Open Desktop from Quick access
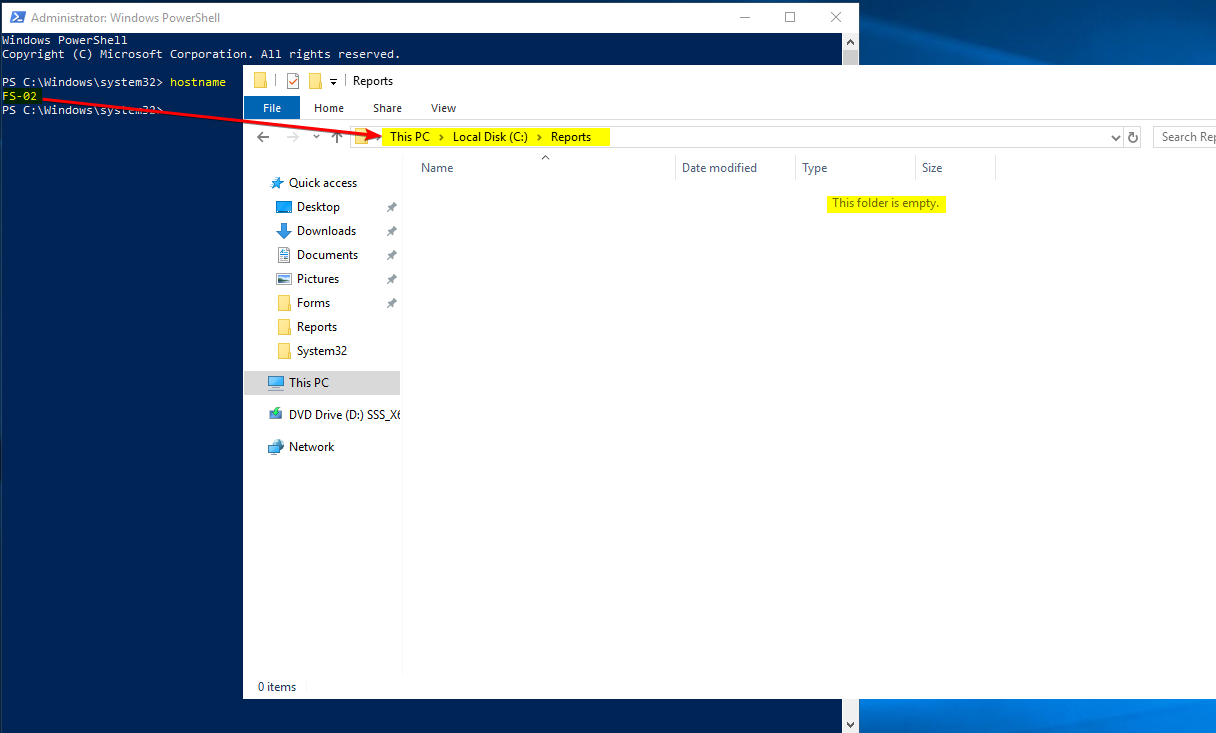 coord(318,207)
